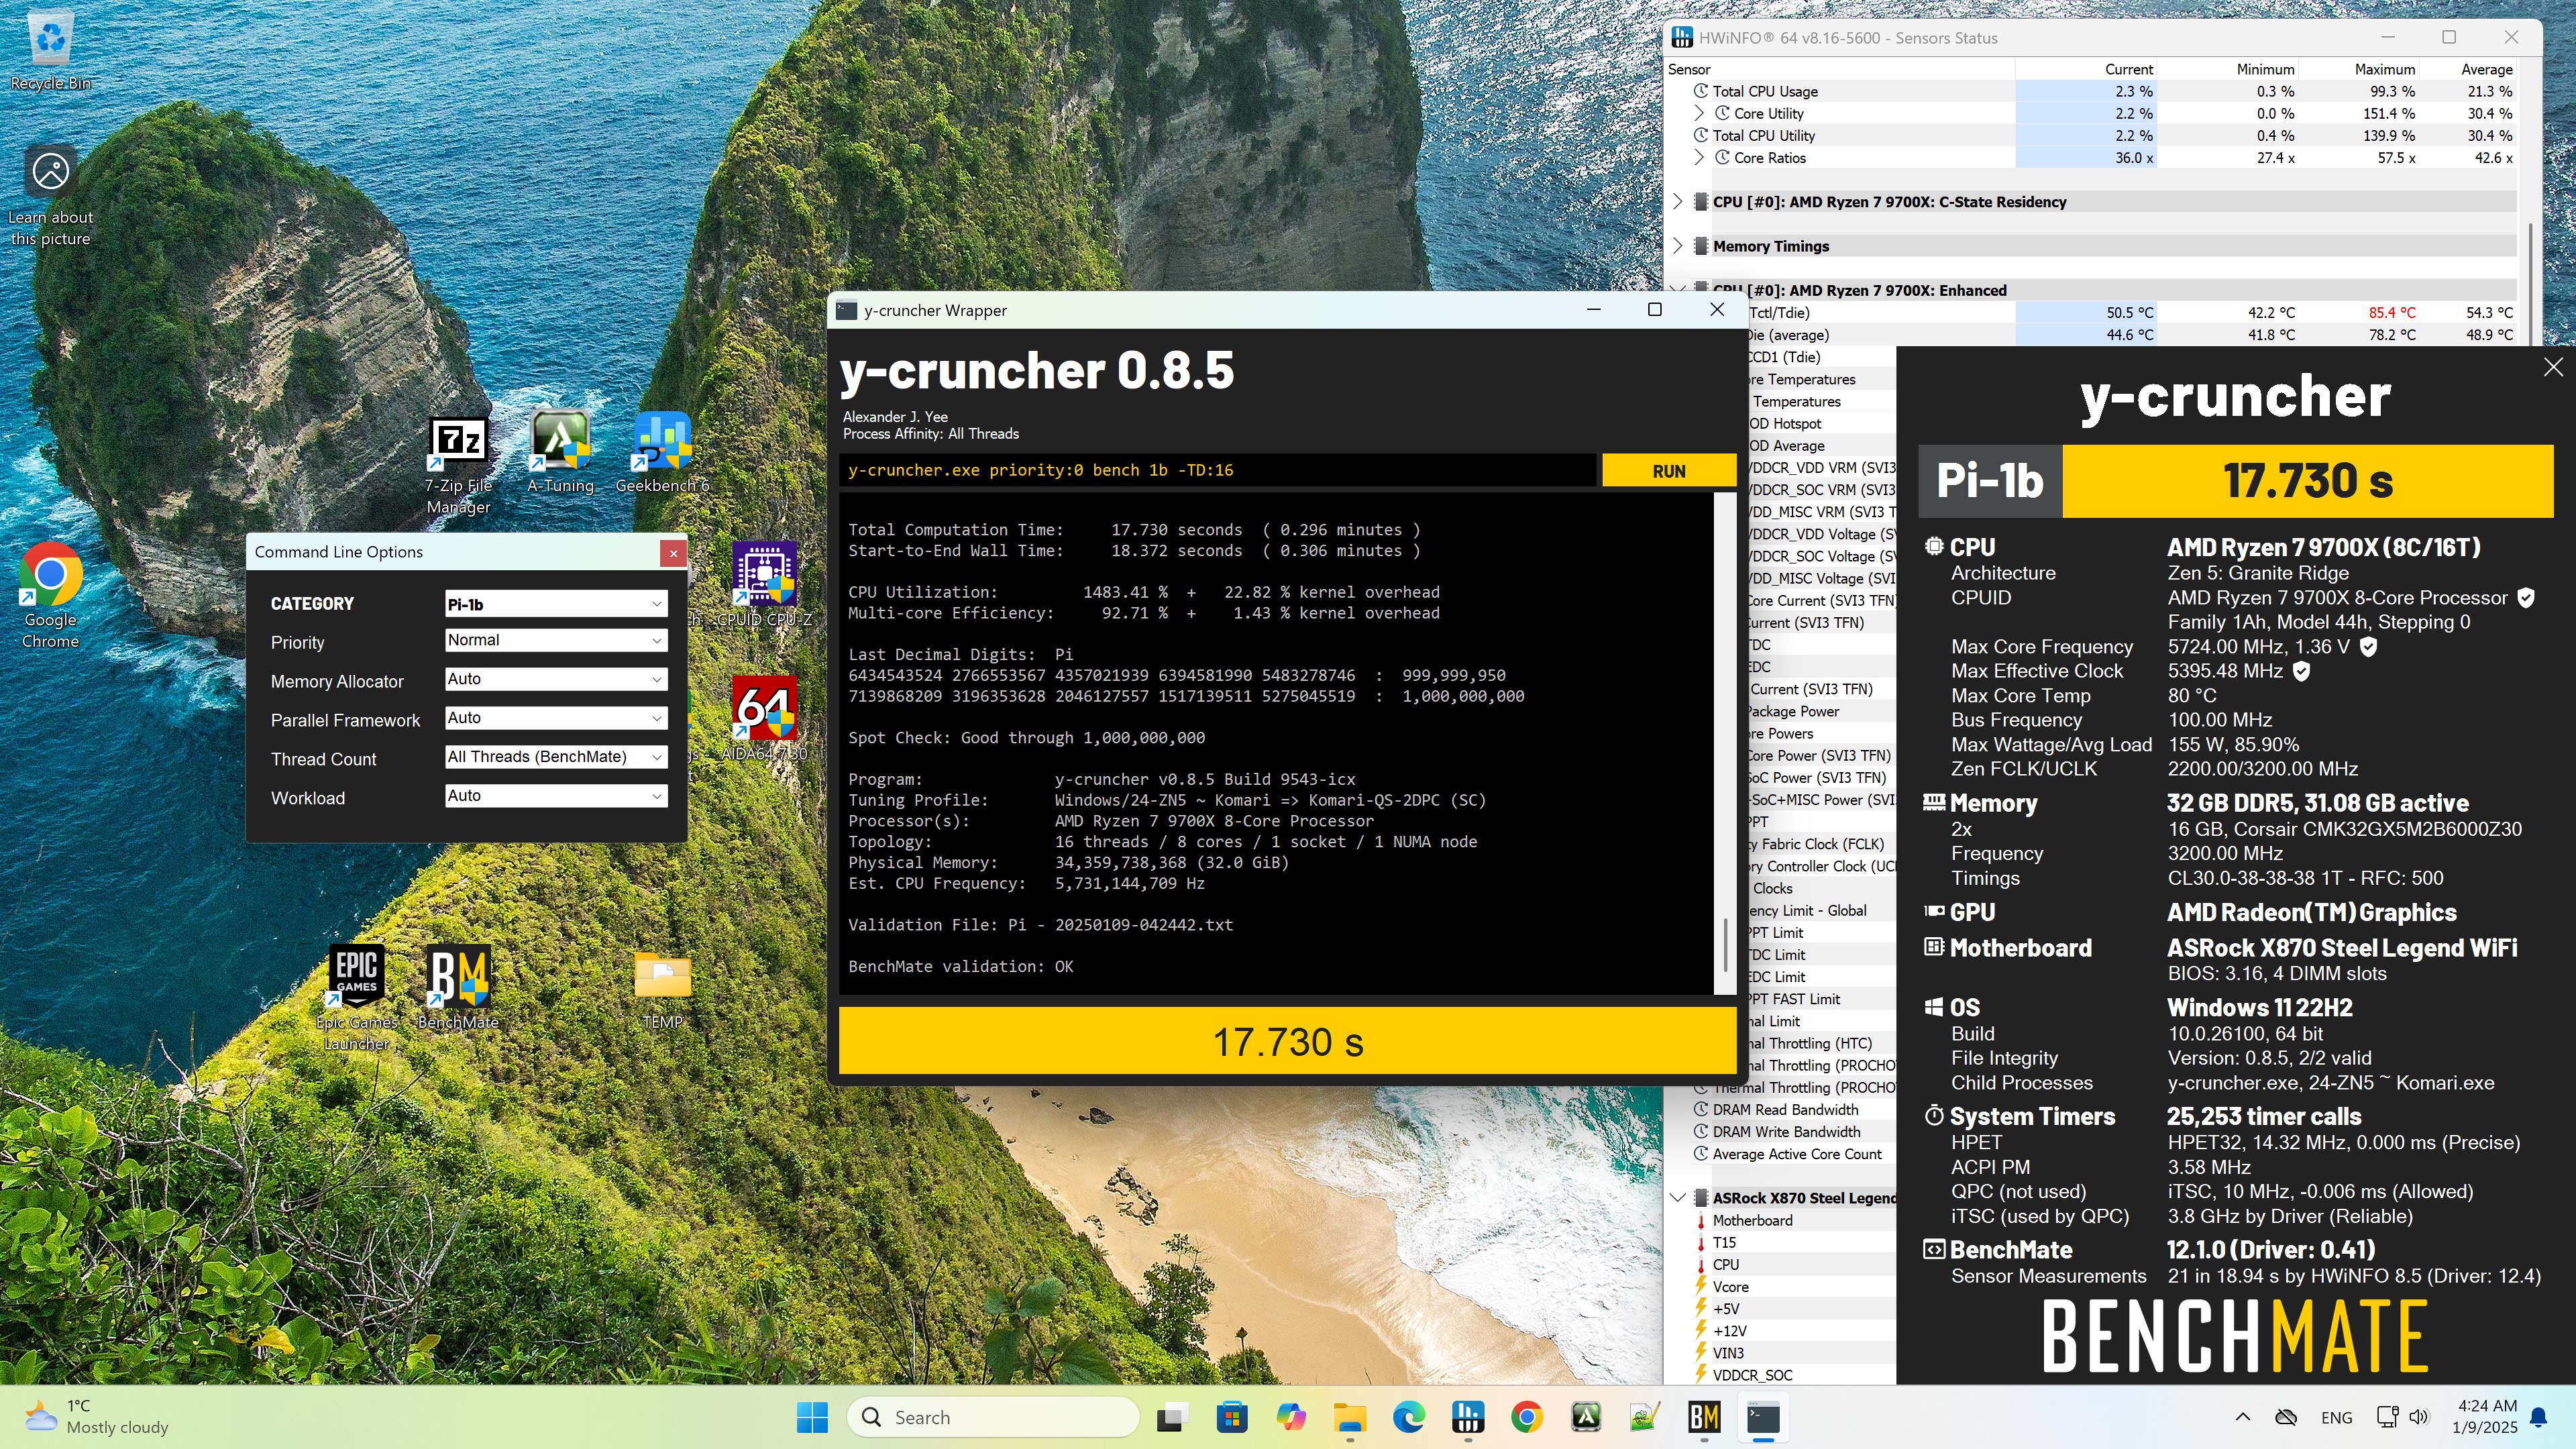Switch to y-cruncher console taskbar icon
The height and width of the screenshot is (1449, 2576).
pyautogui.click(x=1763, y=1417)
